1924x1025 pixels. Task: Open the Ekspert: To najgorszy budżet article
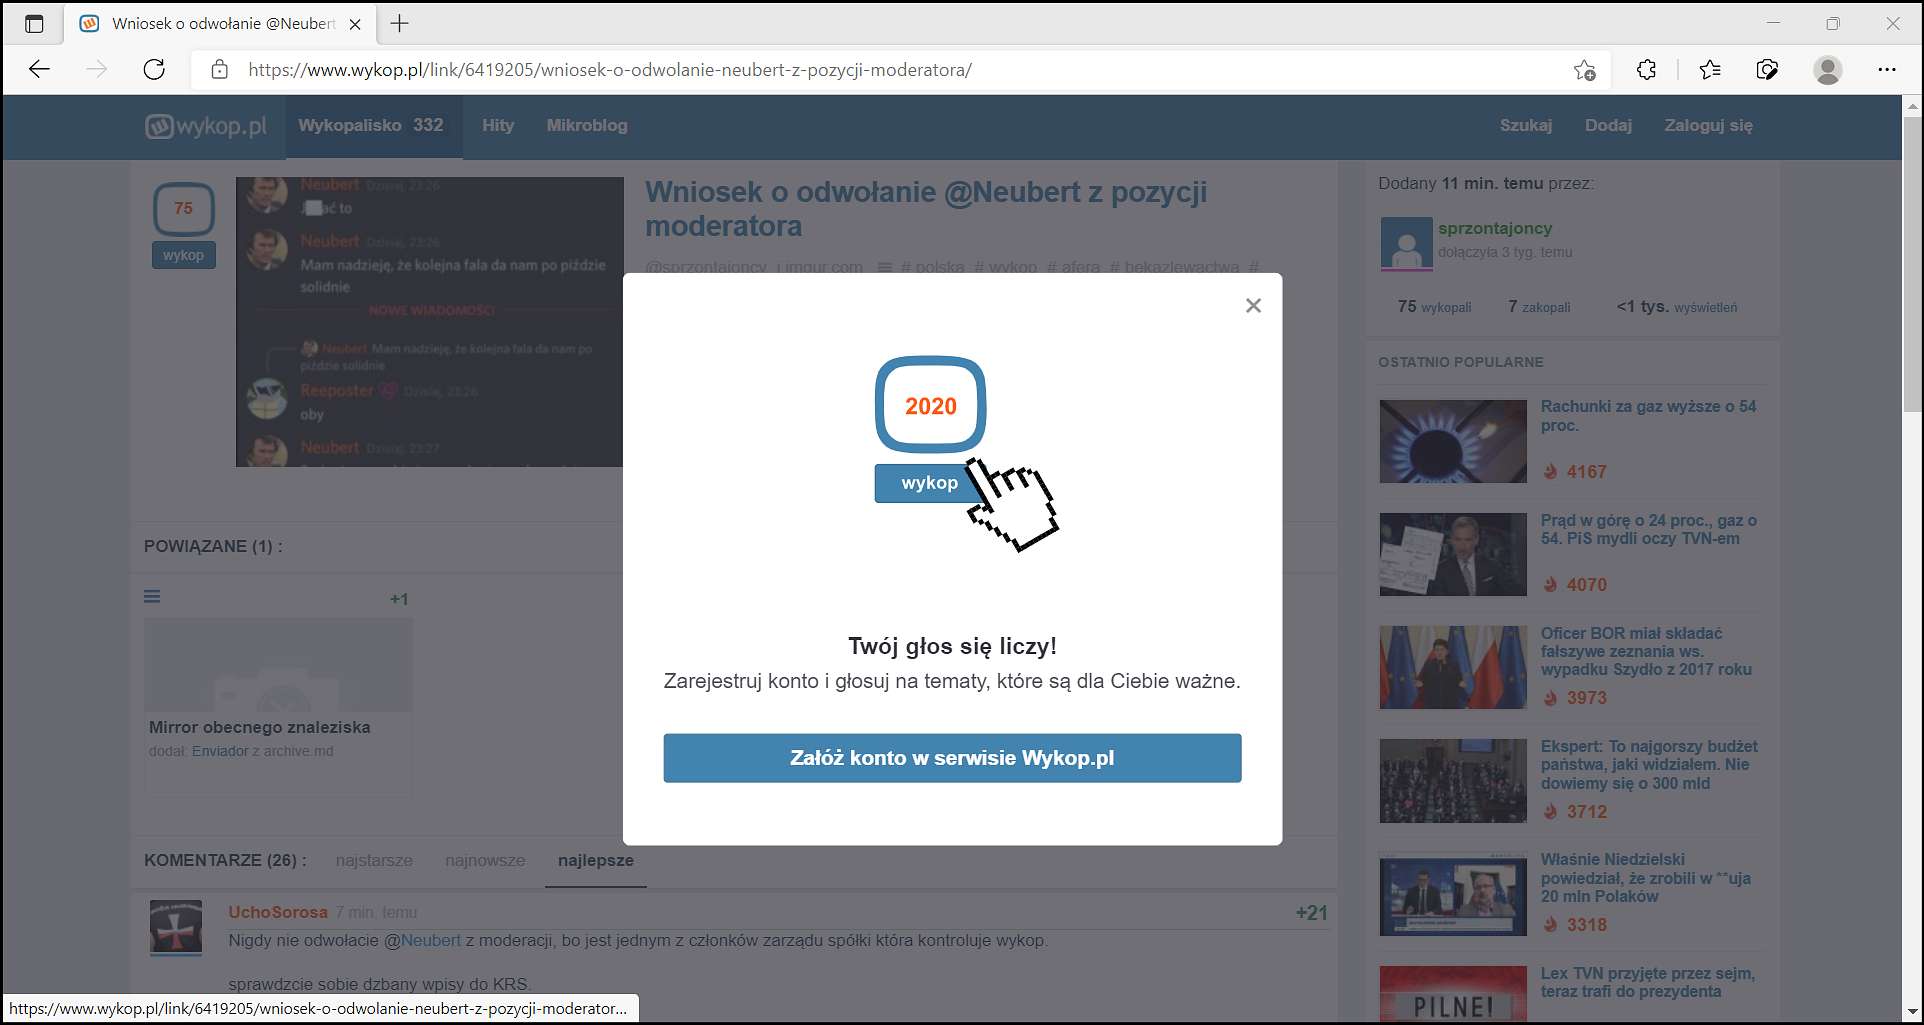click(x=1649, y=765)
